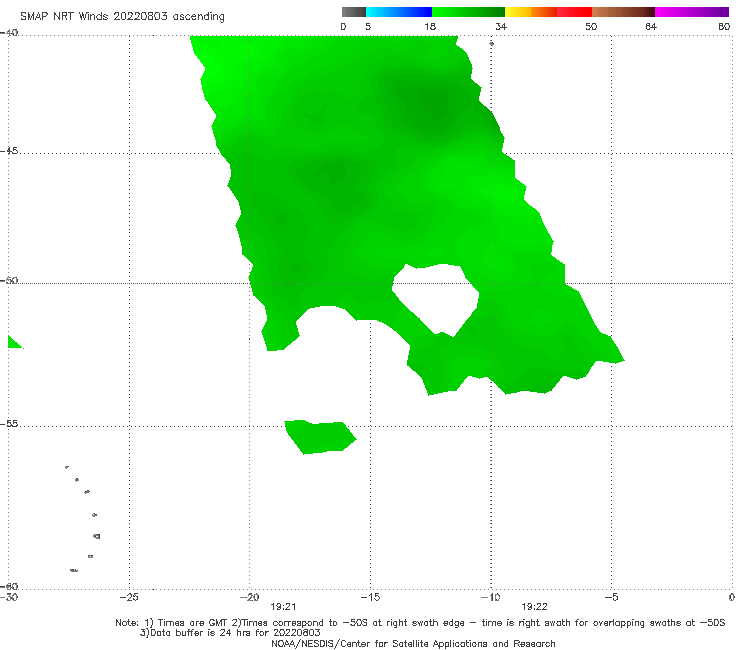The height and width of the screenshot is (650, 740).
Task: Click the longitude label '-15'
Action: point(370,597)
